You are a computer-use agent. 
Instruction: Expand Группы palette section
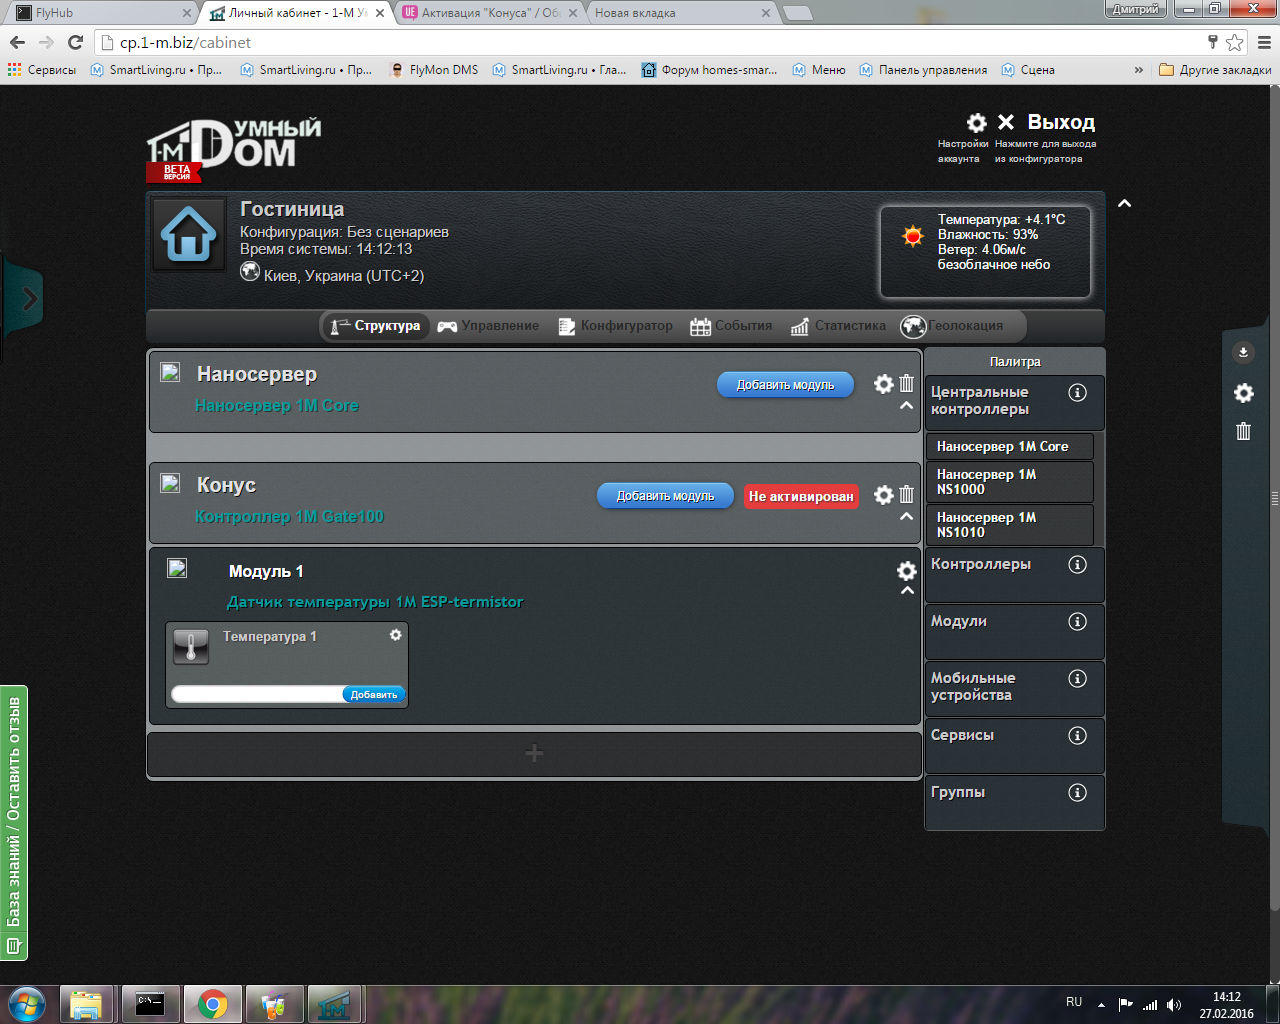tap(1015, 802)
